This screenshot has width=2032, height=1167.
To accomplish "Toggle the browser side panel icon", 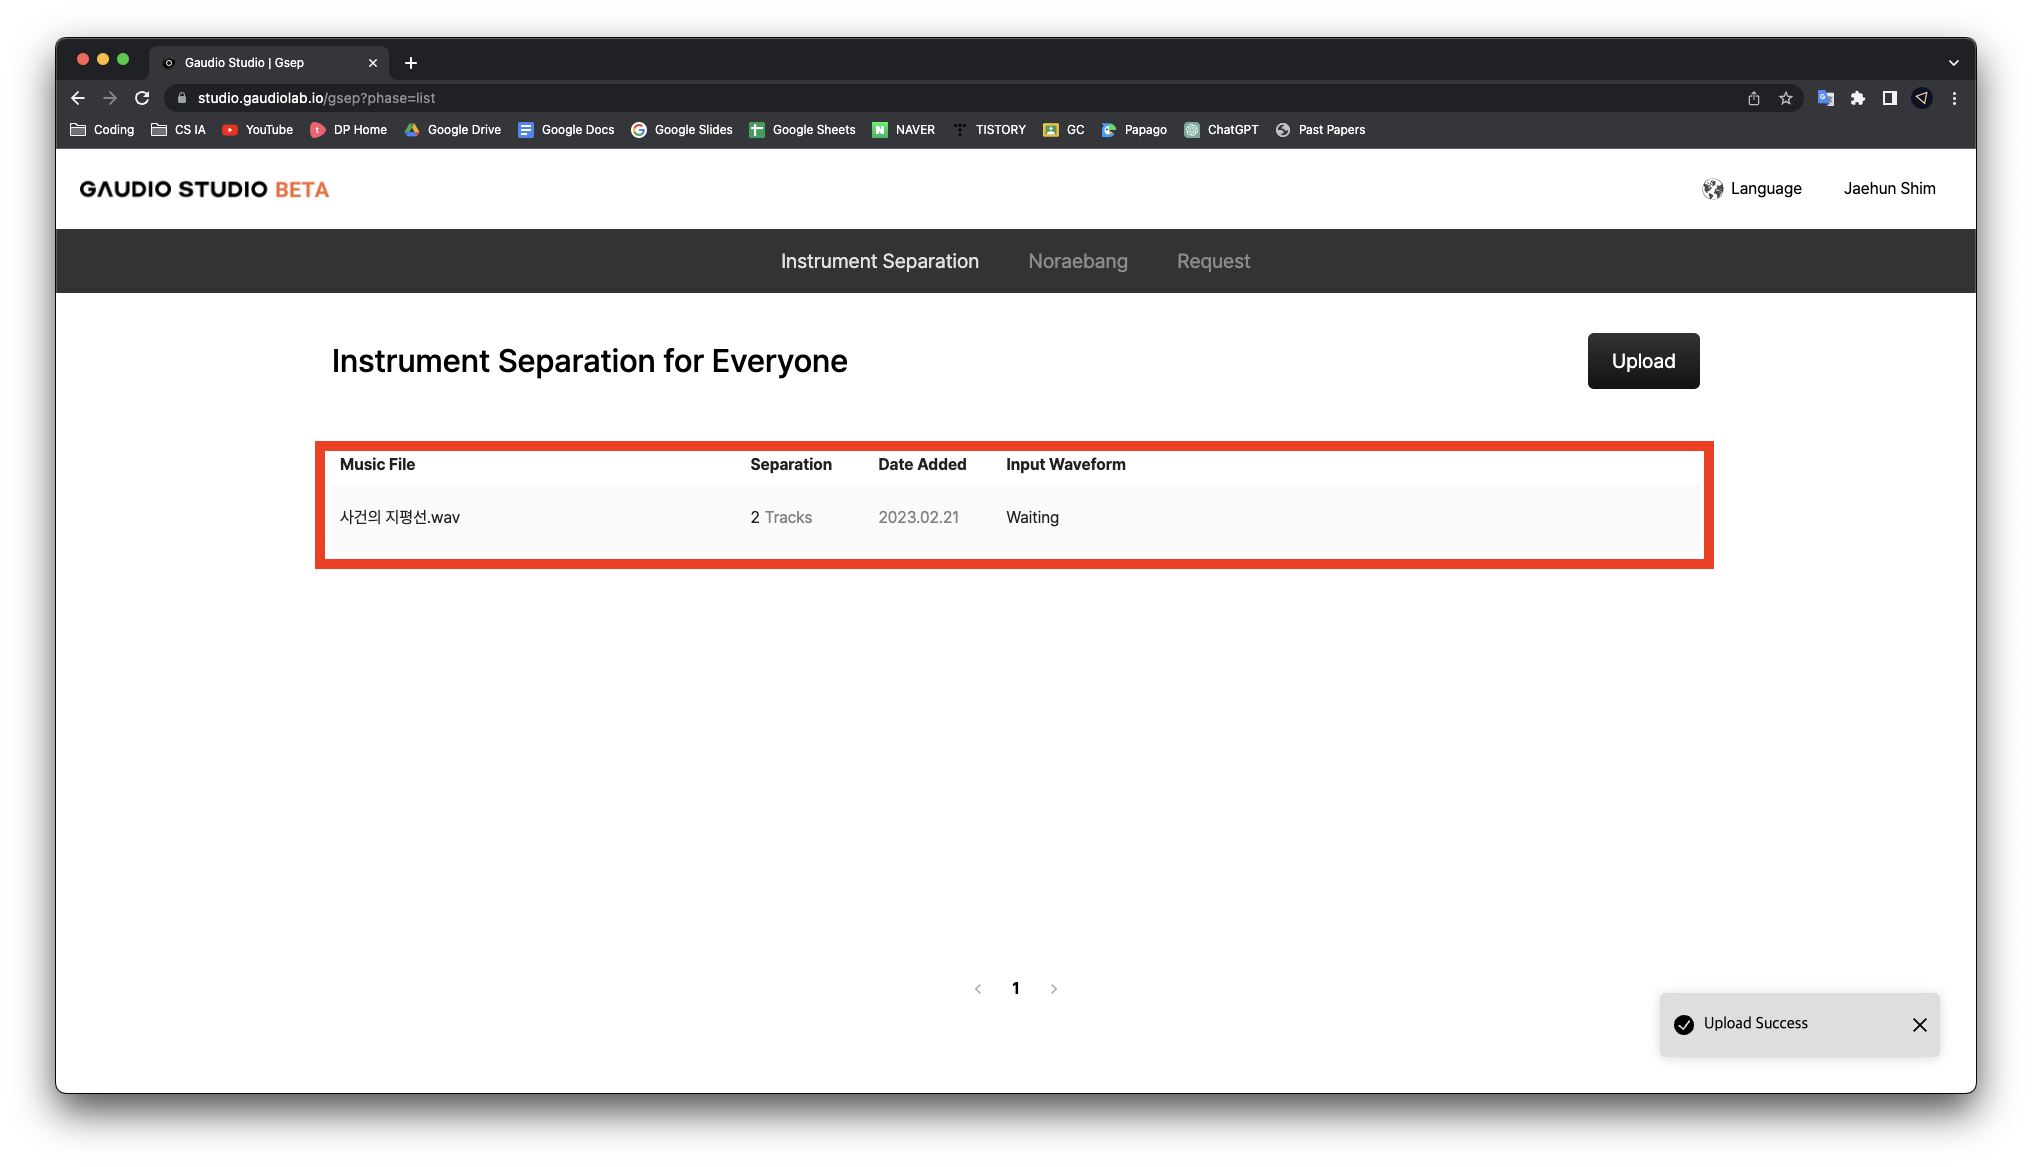I will [x=1889, y=98].
